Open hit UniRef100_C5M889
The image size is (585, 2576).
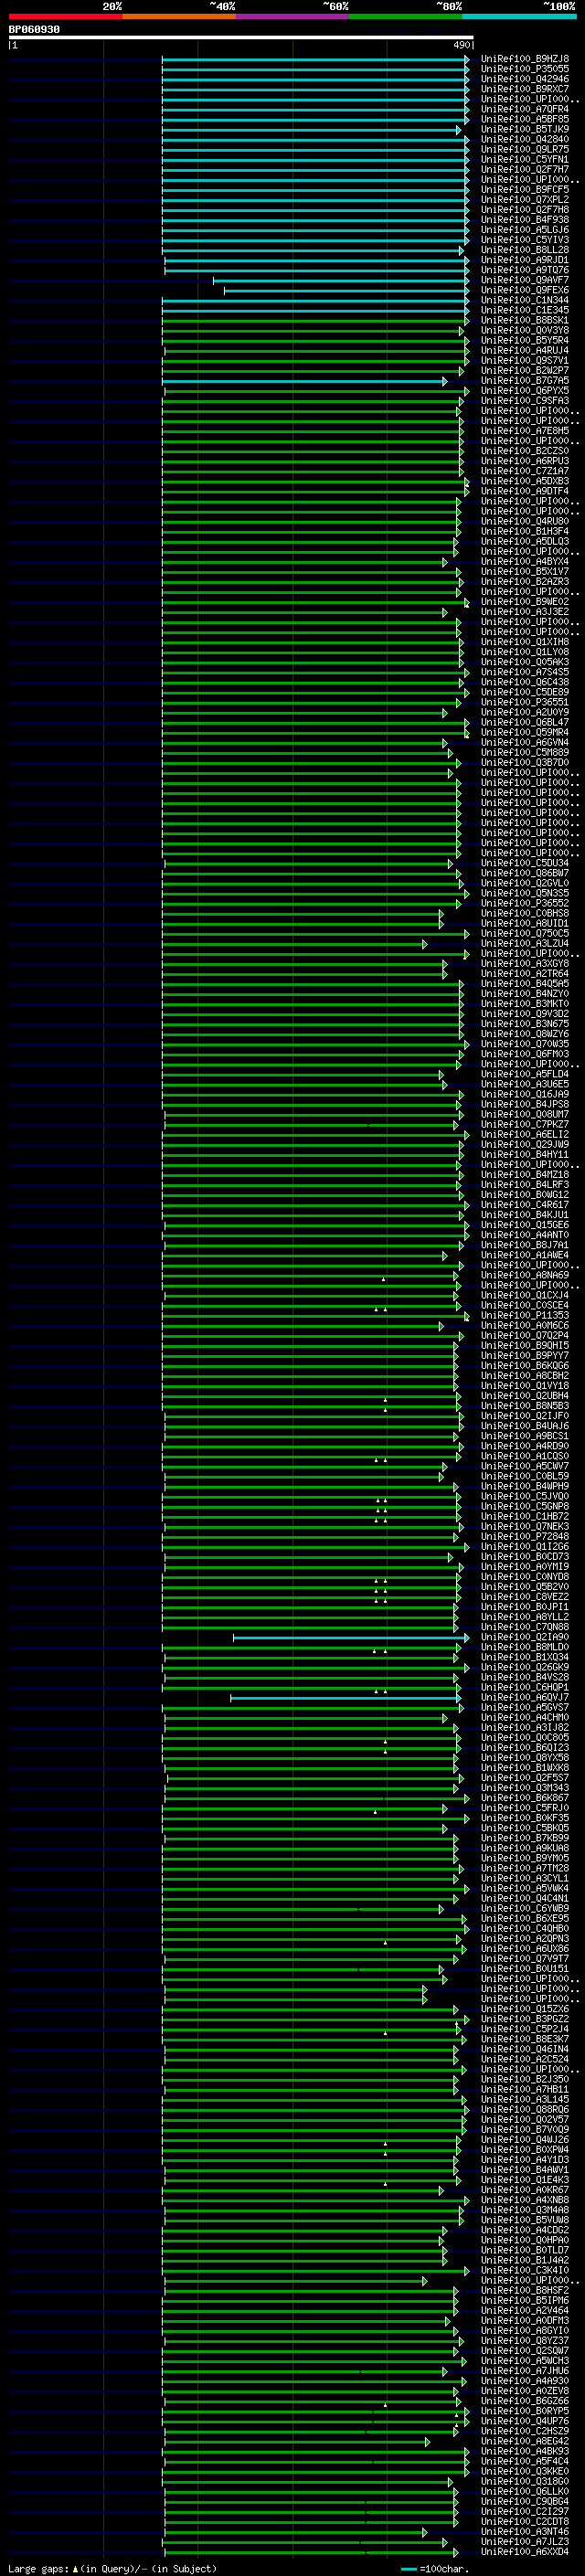[525, 752]
